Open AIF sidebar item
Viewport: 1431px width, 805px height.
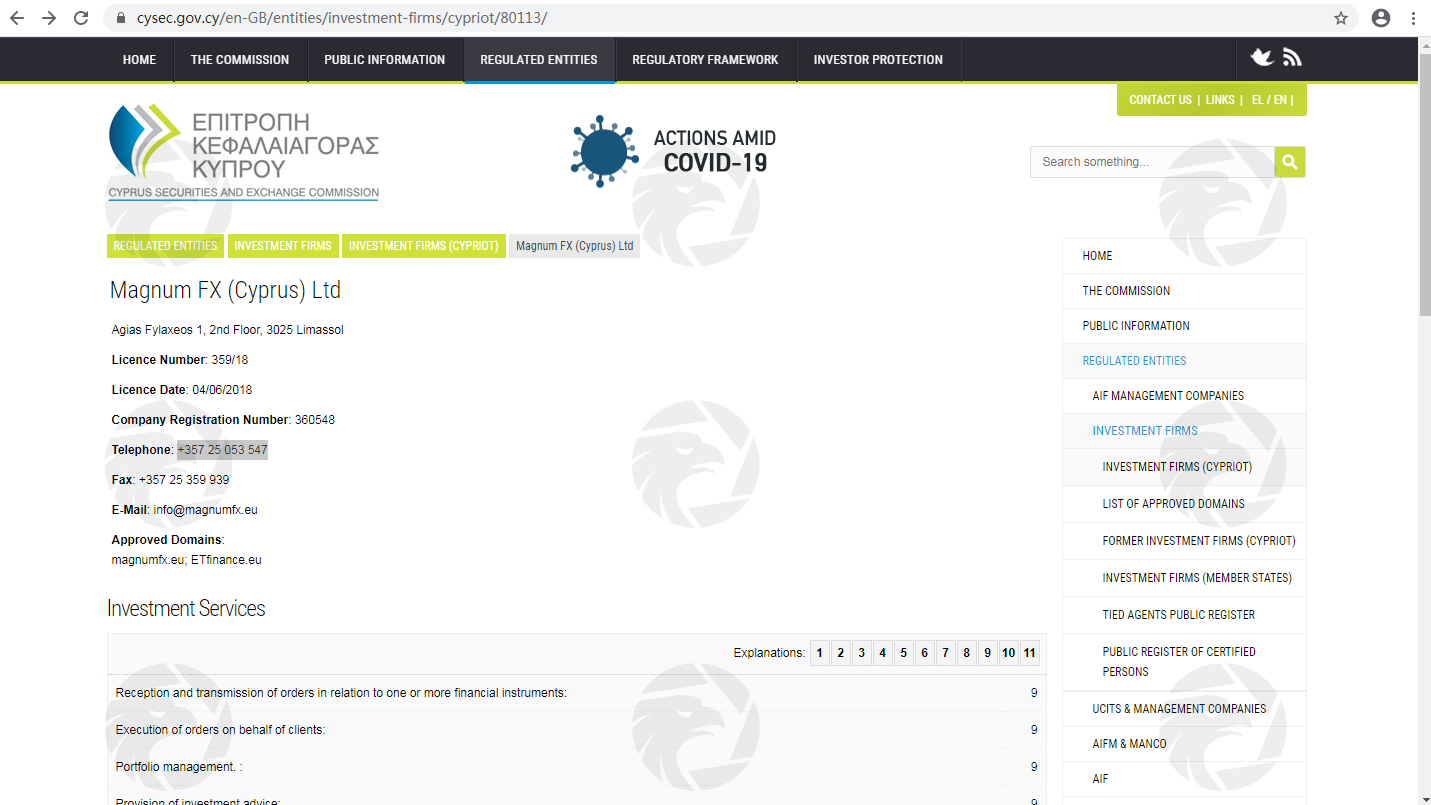[1184, 779]
